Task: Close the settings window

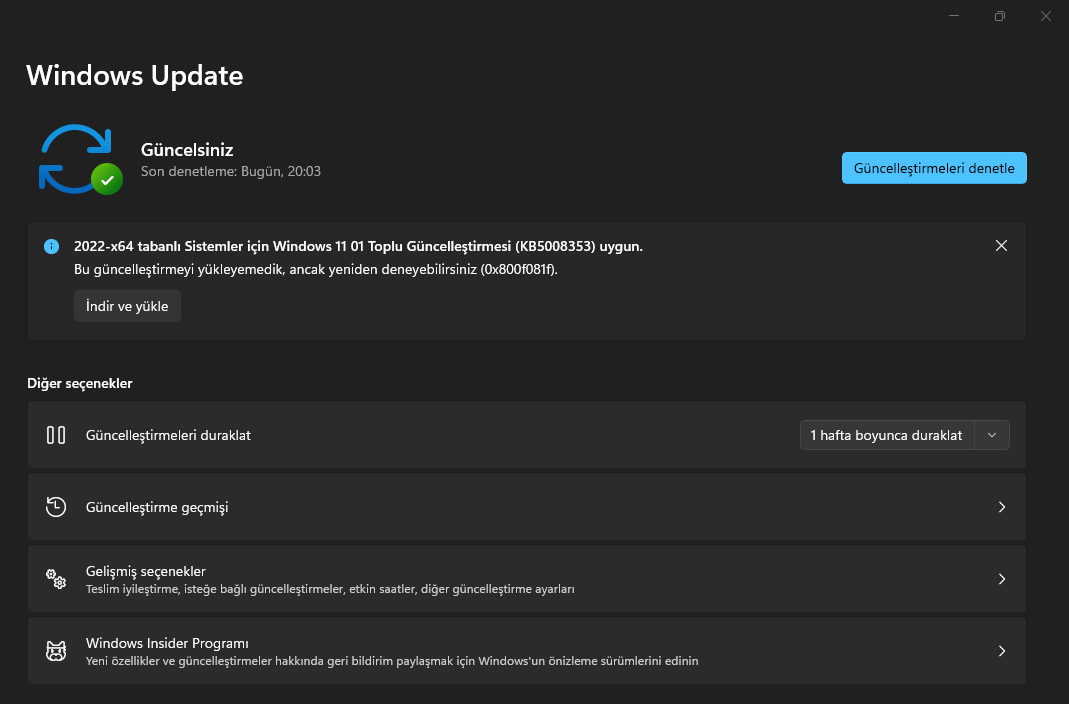Action: pyautogui.click(x=1045, y=16)
